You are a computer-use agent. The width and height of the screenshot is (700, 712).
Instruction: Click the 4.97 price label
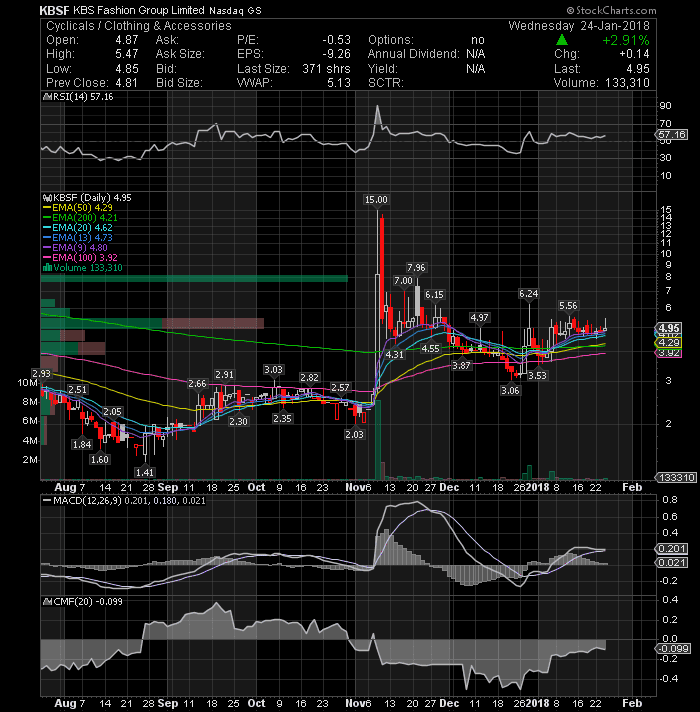tap(479, 317)
